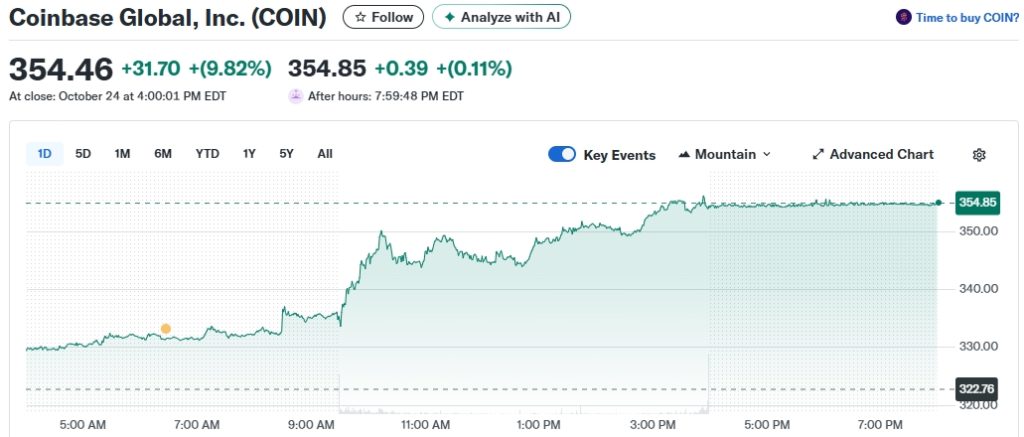Switch to the 5D range tab

83,154
